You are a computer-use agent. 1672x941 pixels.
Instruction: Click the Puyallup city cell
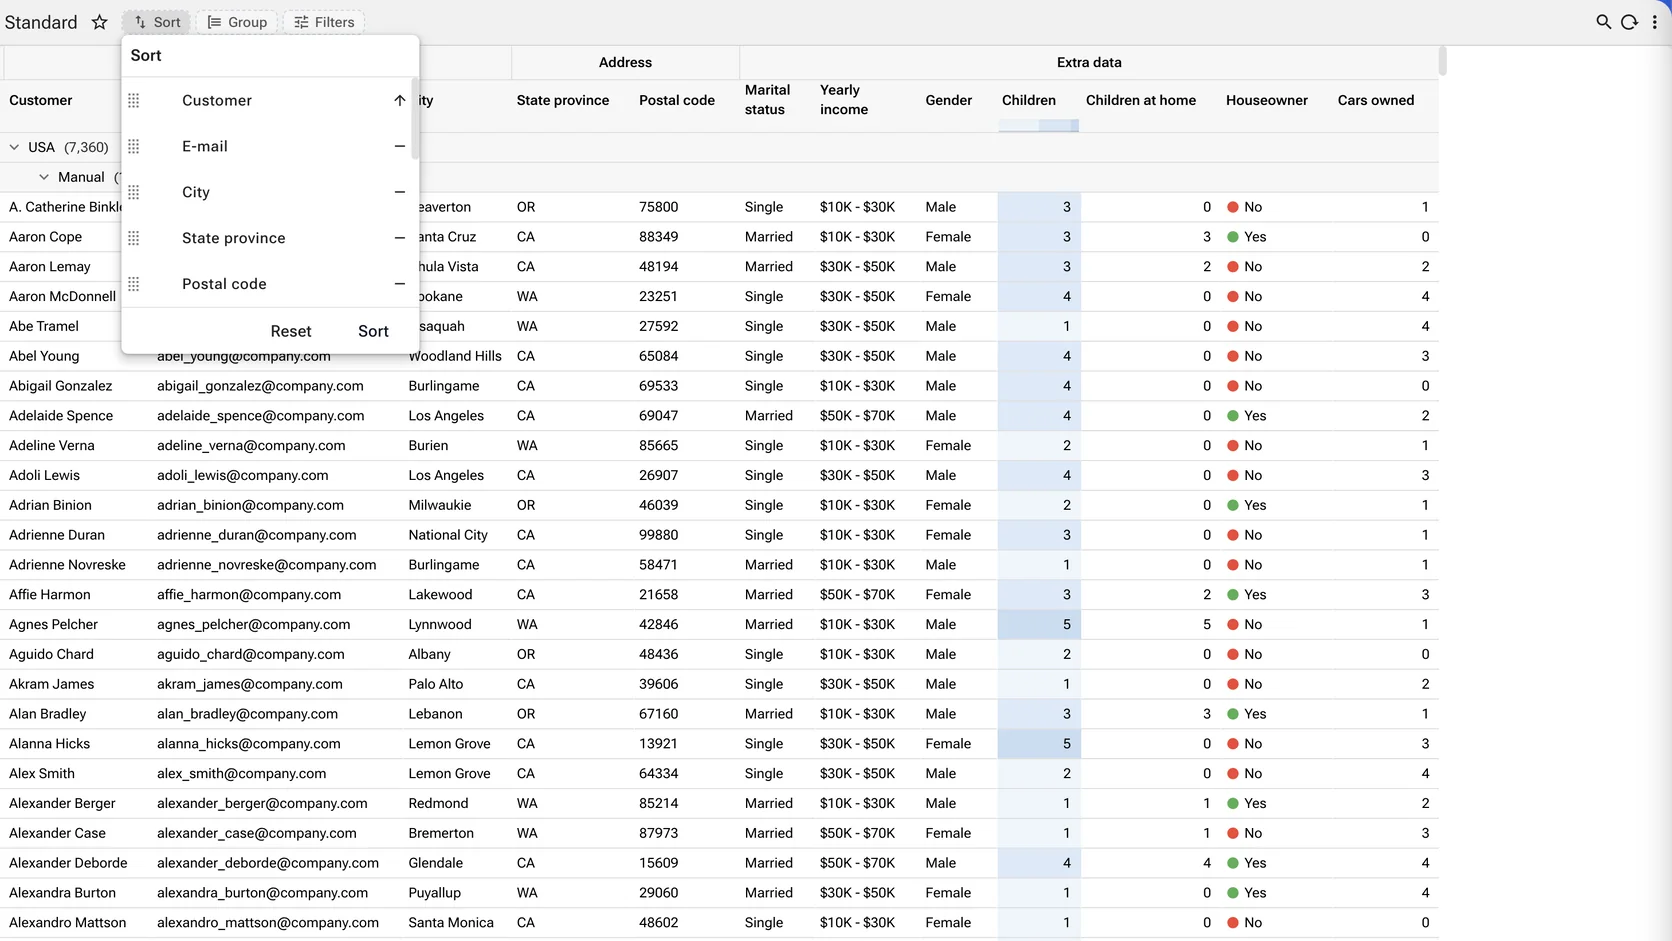435,893
